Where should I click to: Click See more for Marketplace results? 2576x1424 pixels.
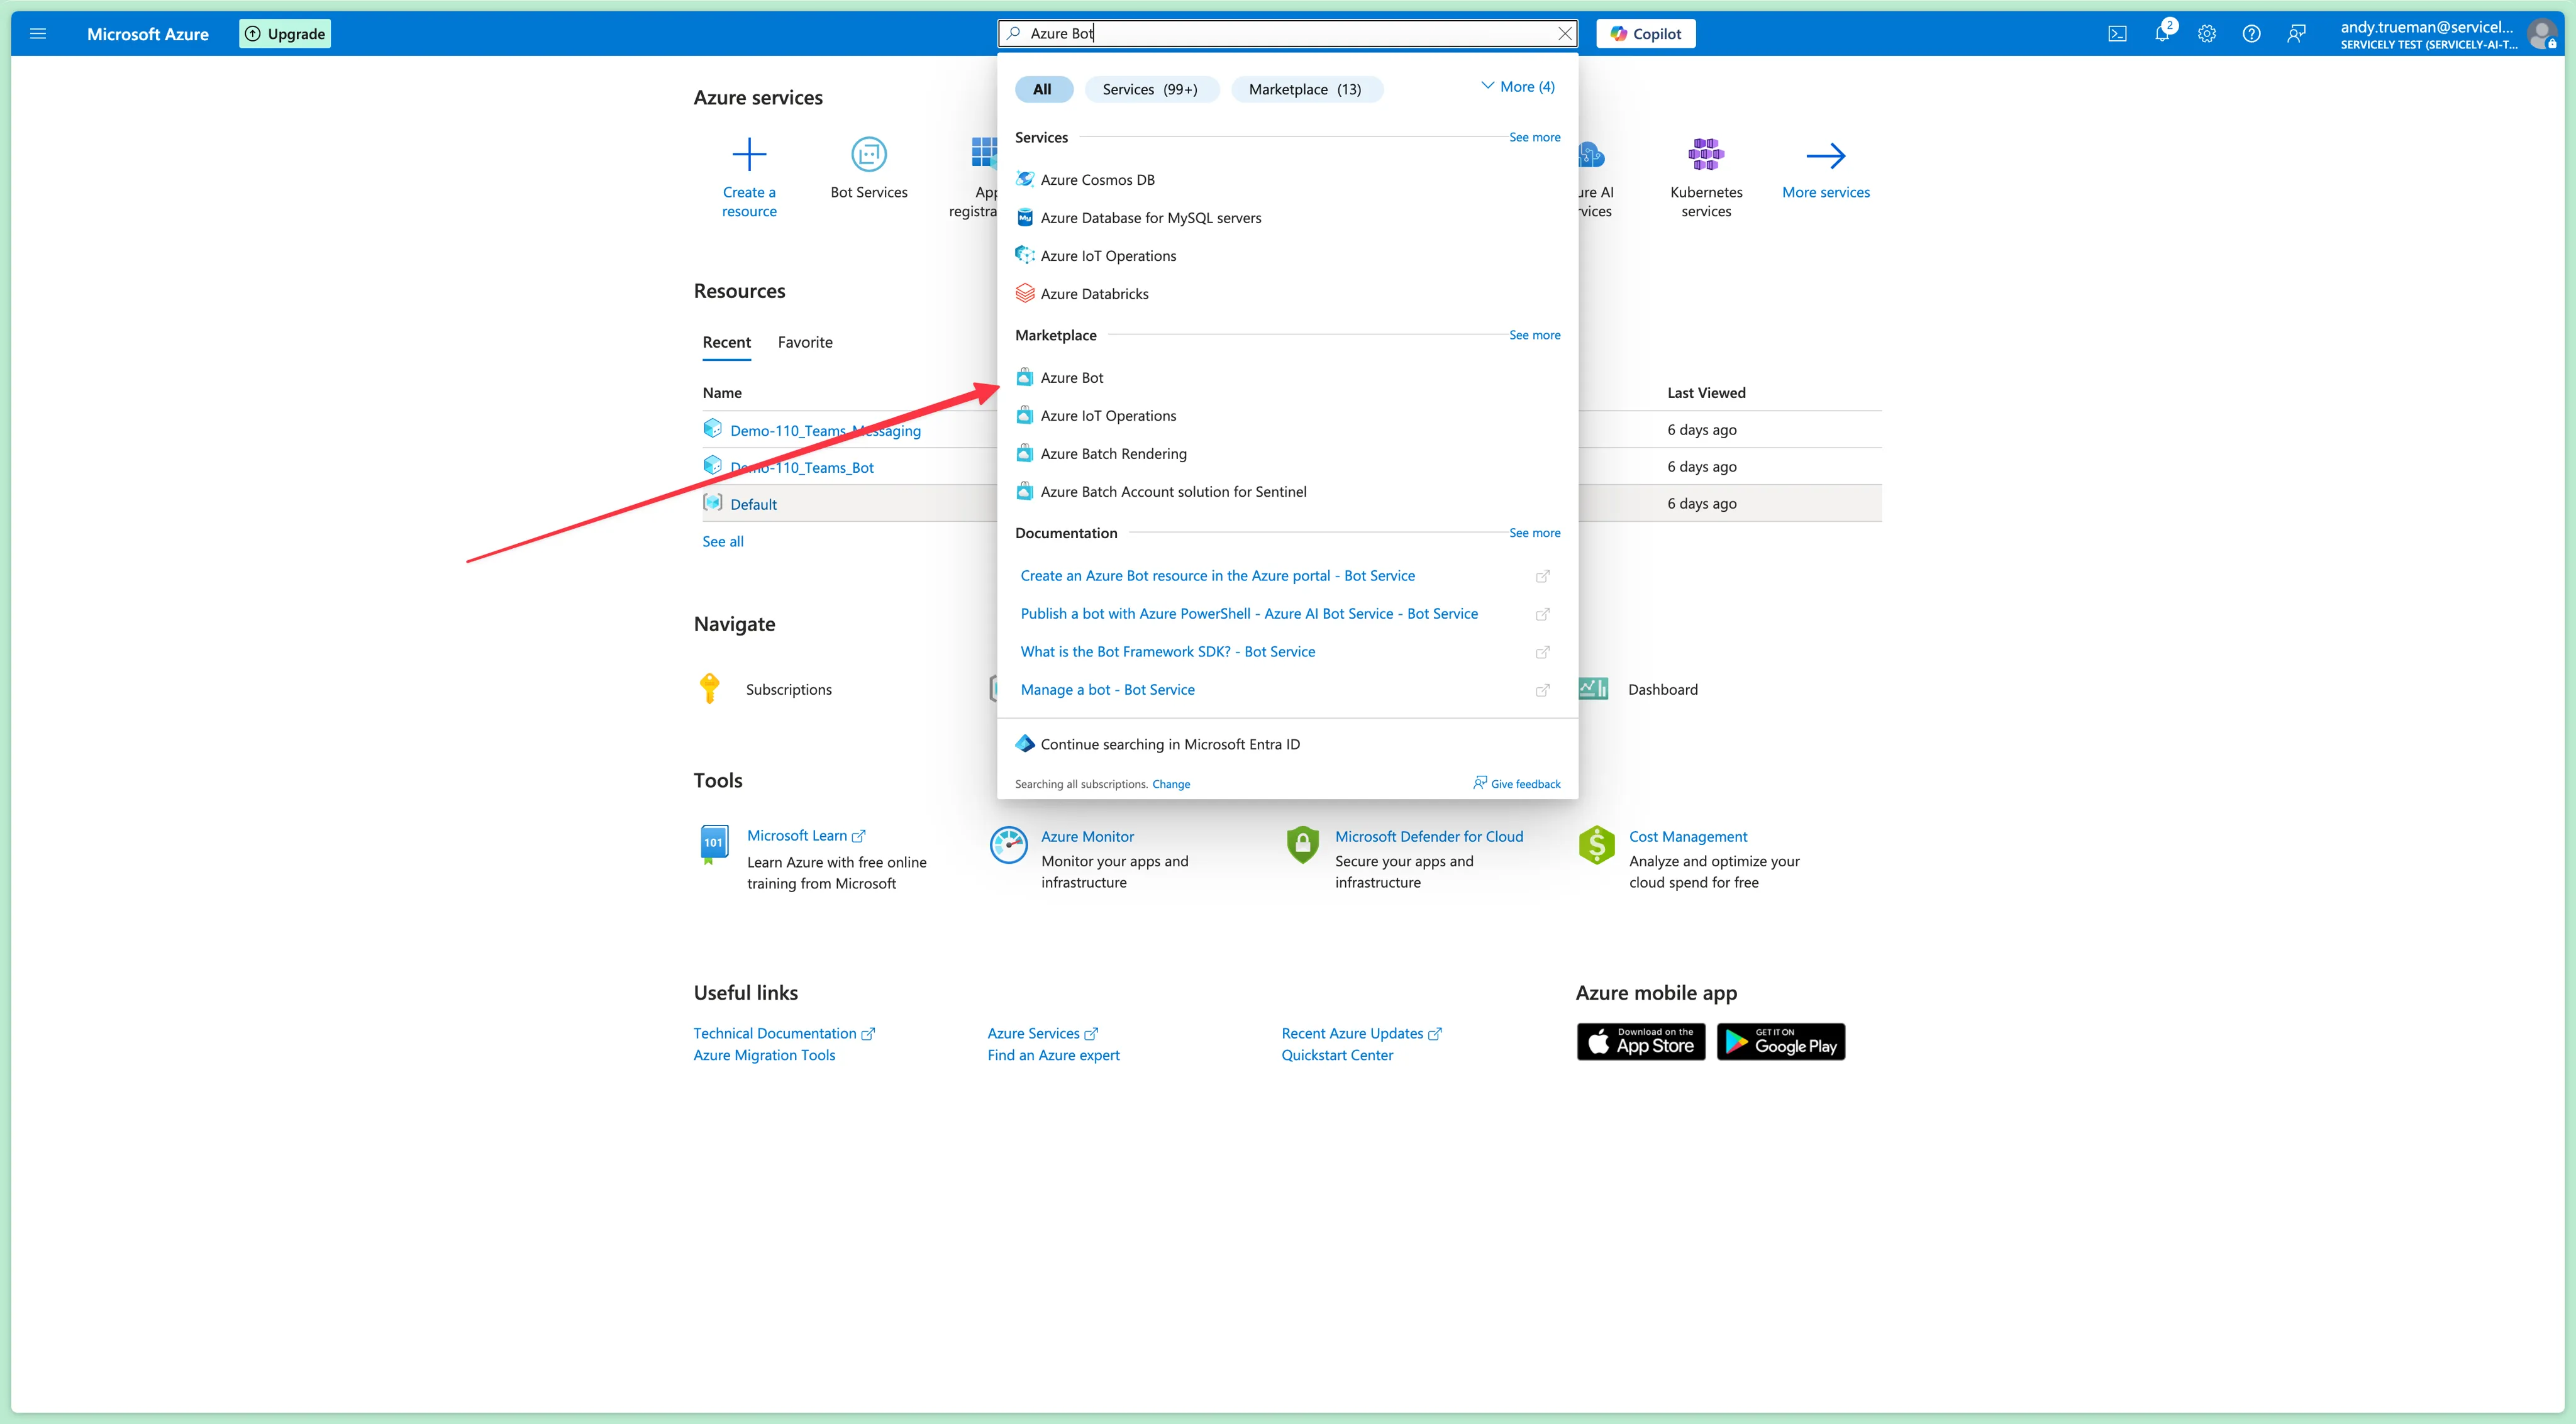point(1535,336)
